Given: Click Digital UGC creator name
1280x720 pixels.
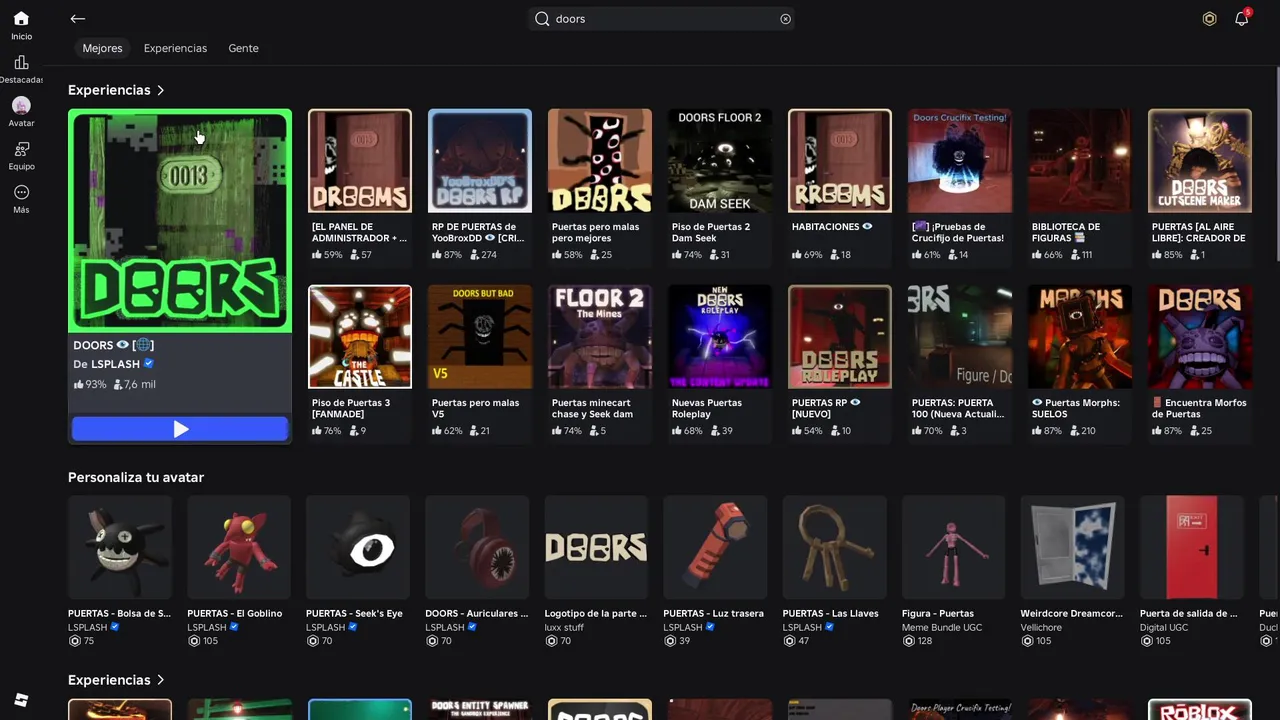Looking at the screenshot, I should pos(1164,628).
